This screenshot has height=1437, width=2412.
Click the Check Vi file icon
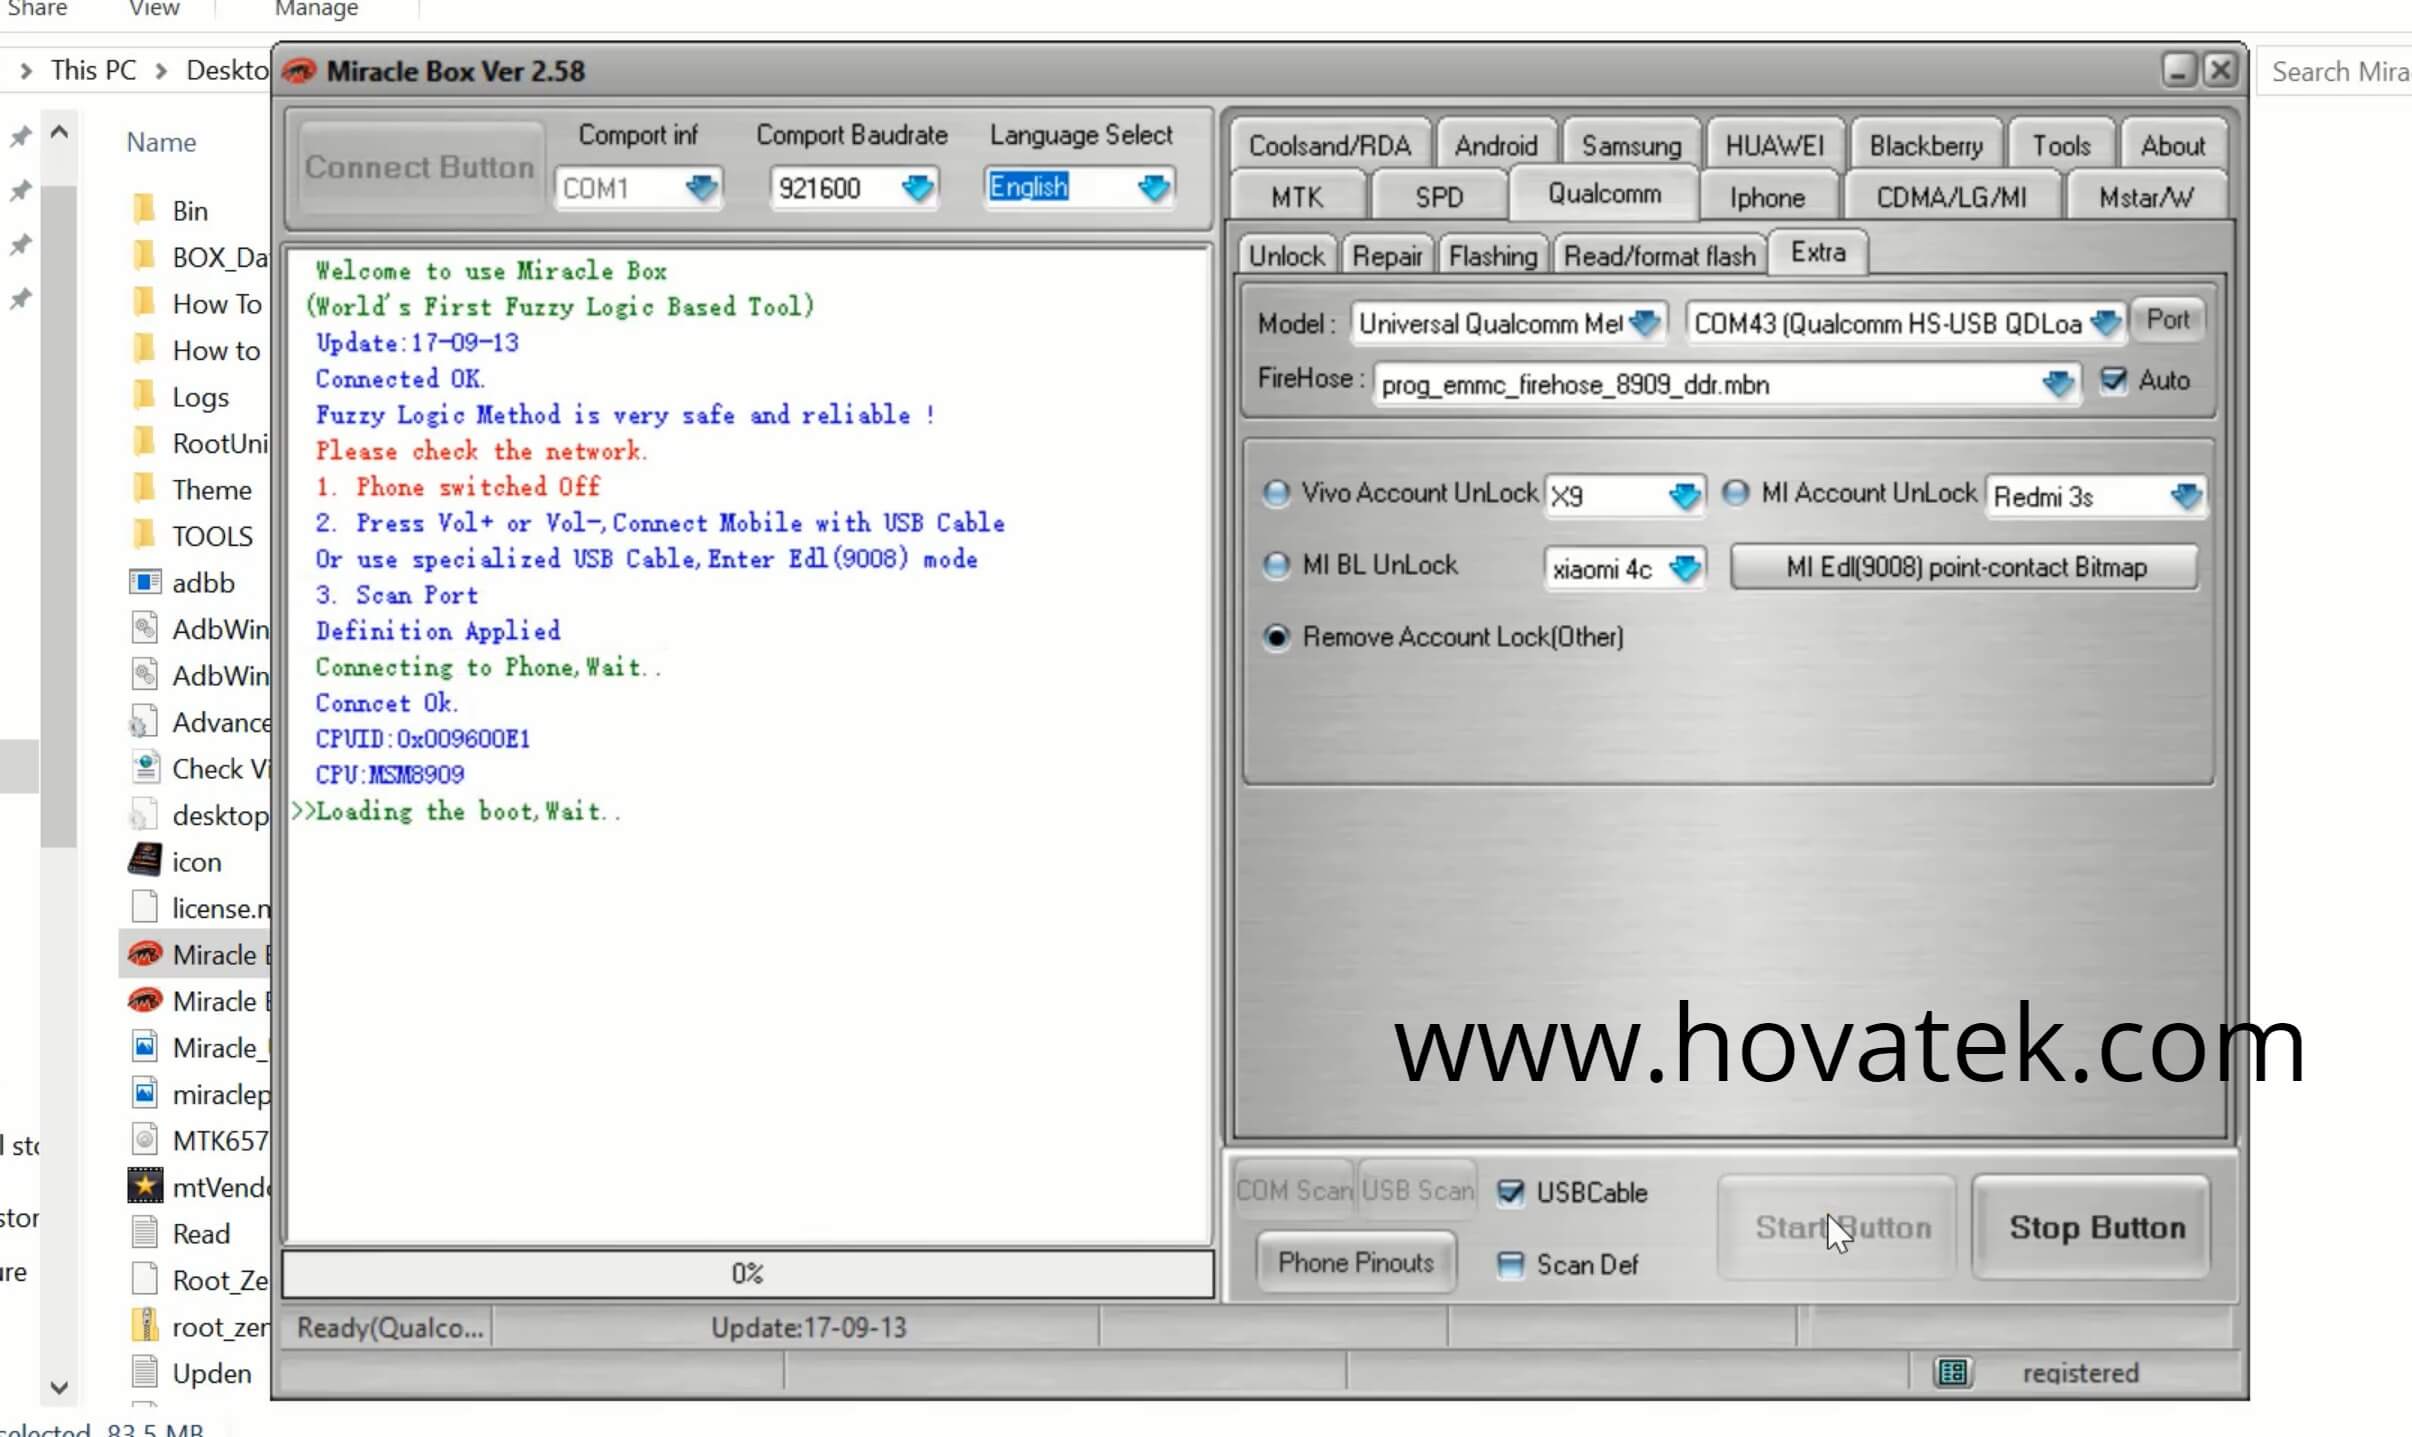(x=145, y=768)
